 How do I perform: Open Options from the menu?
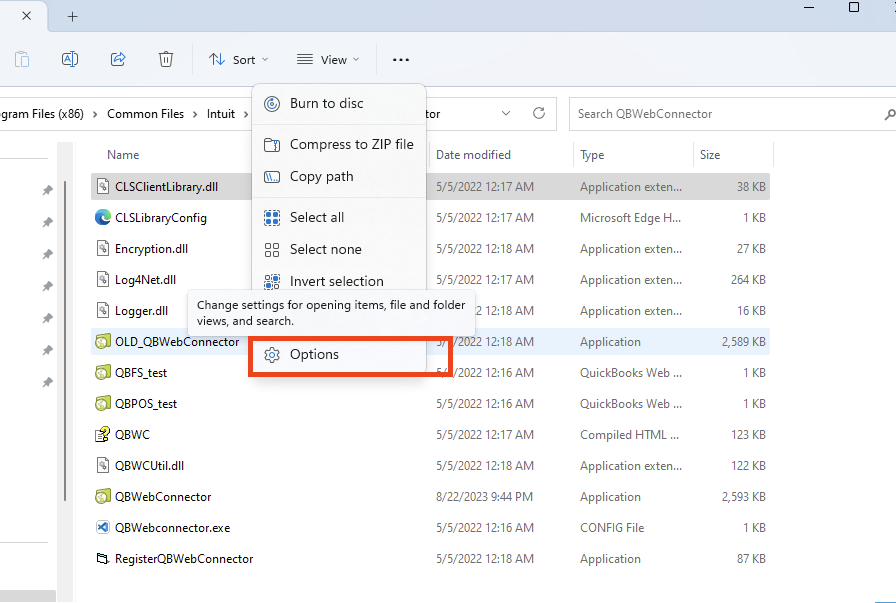coord(339,354)
